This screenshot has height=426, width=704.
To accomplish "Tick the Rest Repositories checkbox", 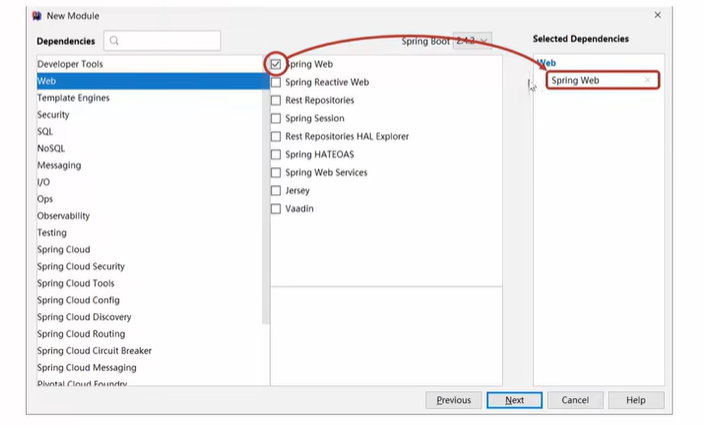I will (x=276, y=100).
